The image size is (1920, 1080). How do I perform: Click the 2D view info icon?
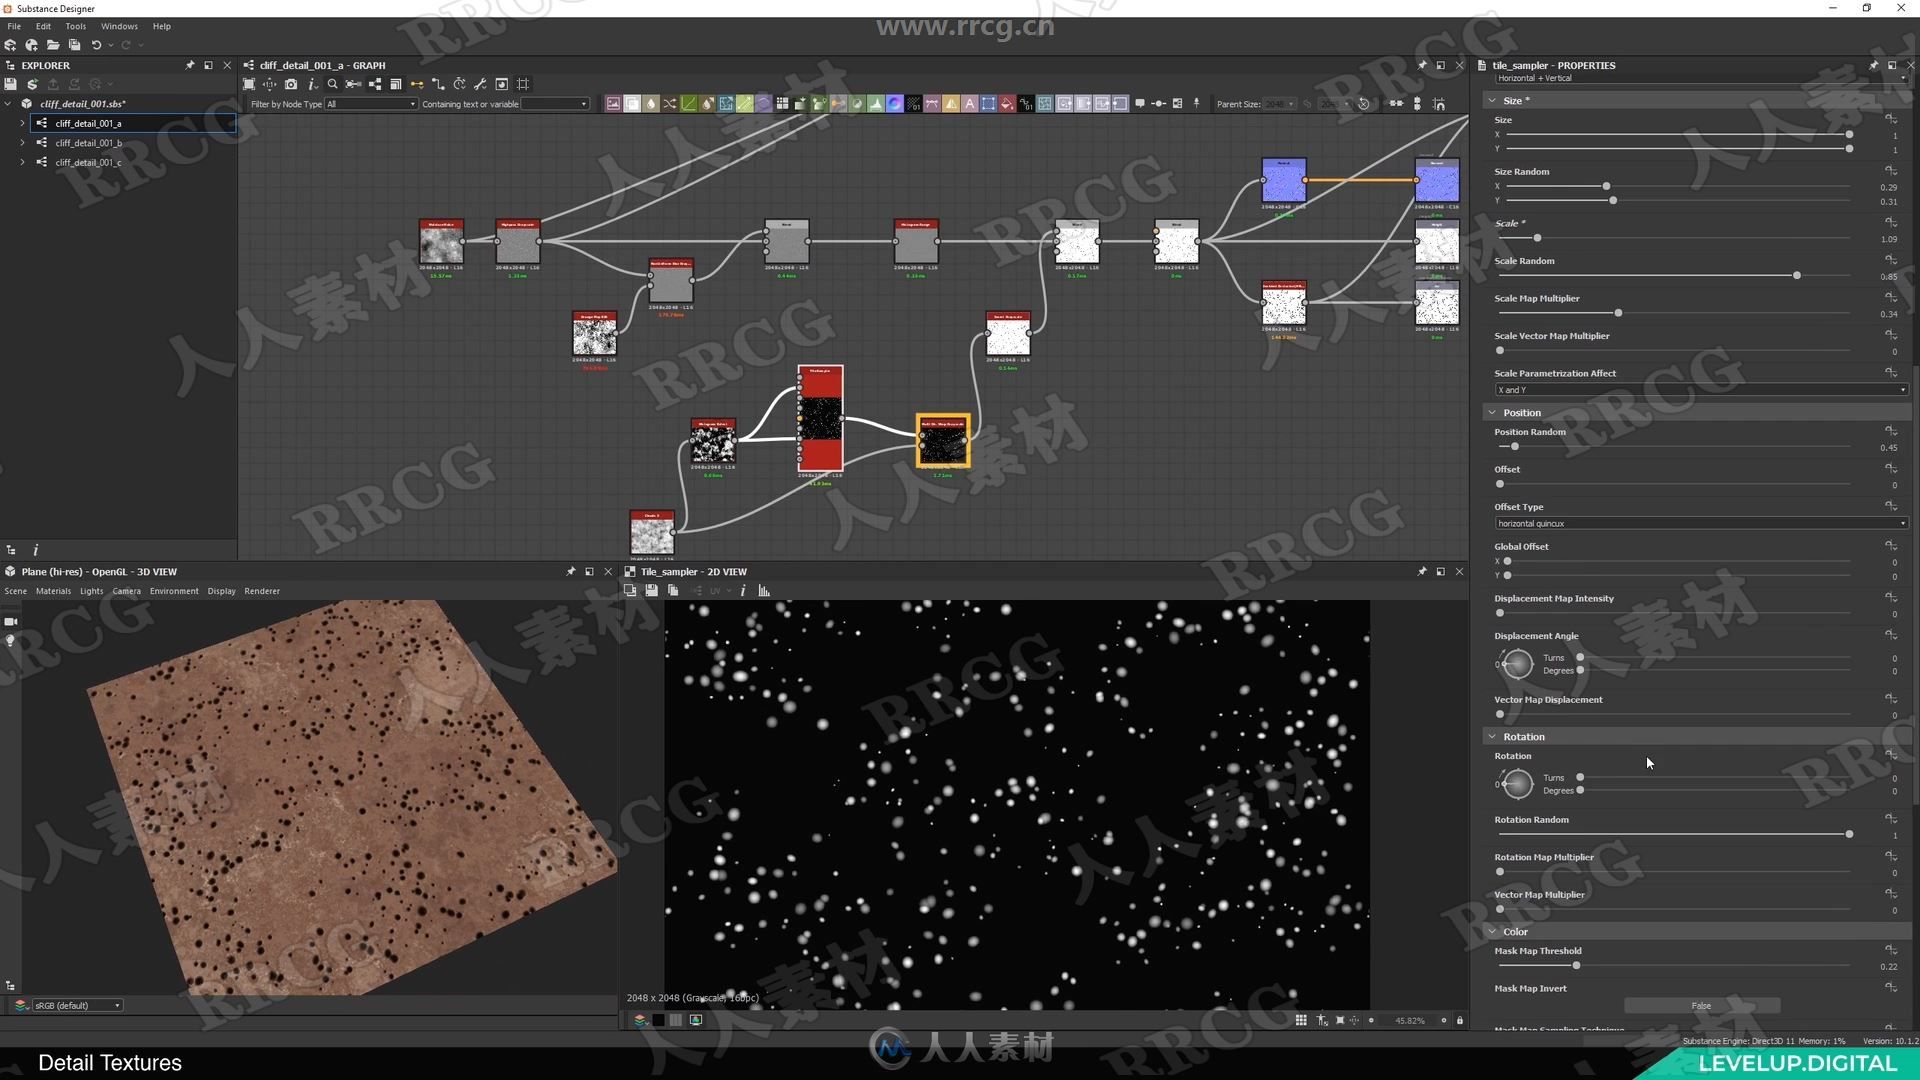coord(743,591)
